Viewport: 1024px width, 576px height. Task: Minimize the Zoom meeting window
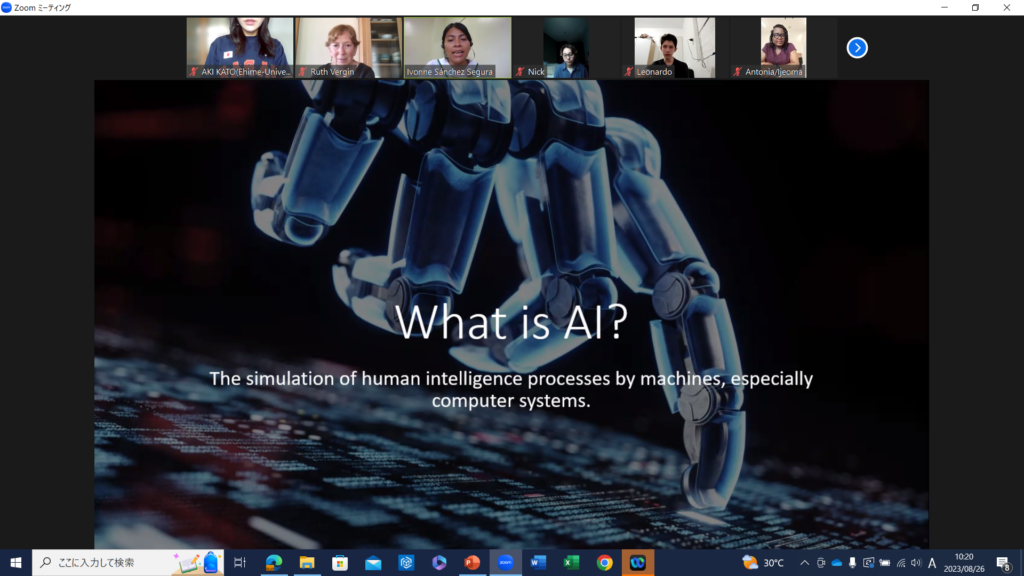(x=944, y=7)
